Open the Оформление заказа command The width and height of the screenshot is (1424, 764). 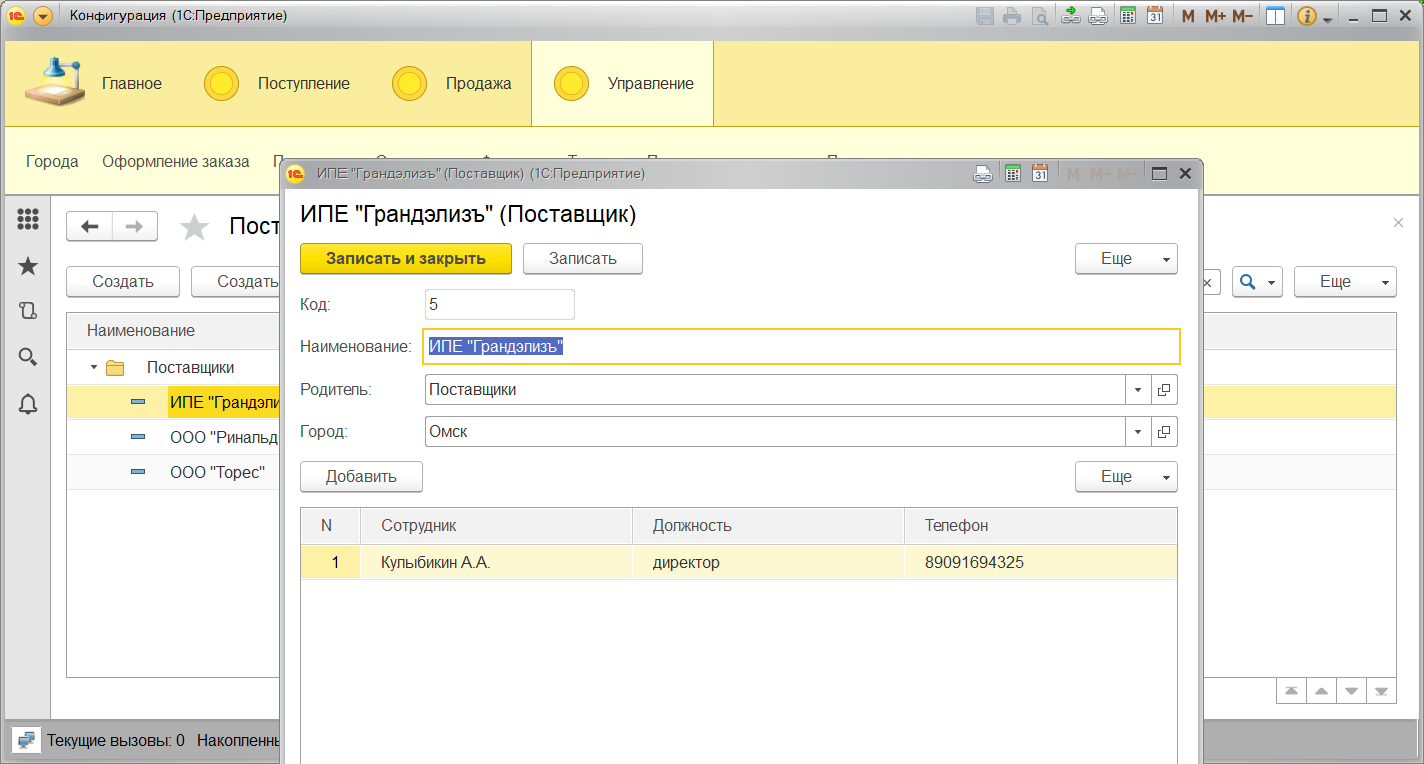coord(176,161)
